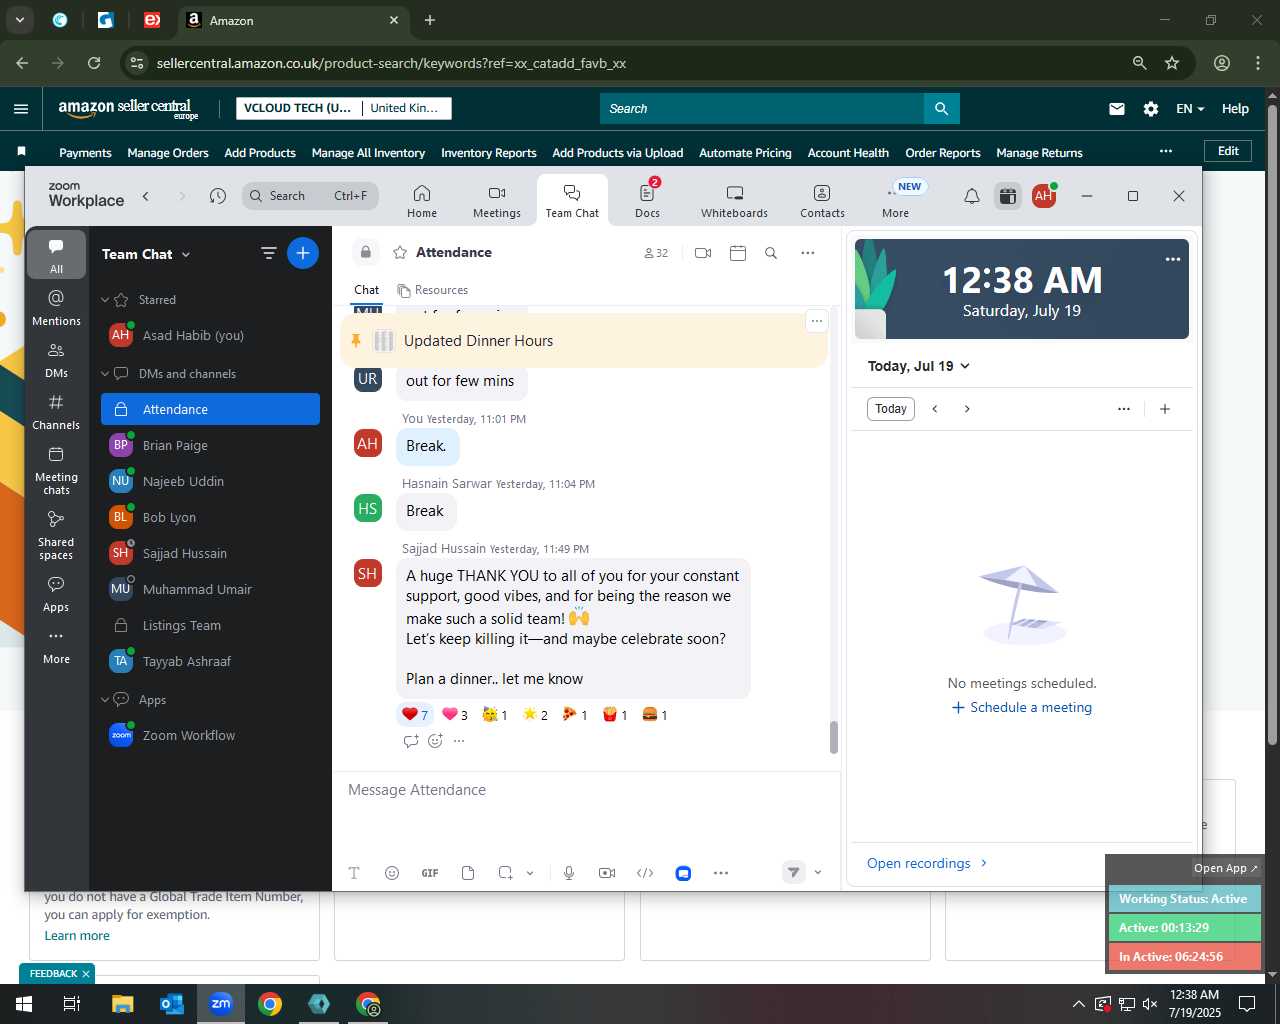Open the text formatting icon in composer

354,873
